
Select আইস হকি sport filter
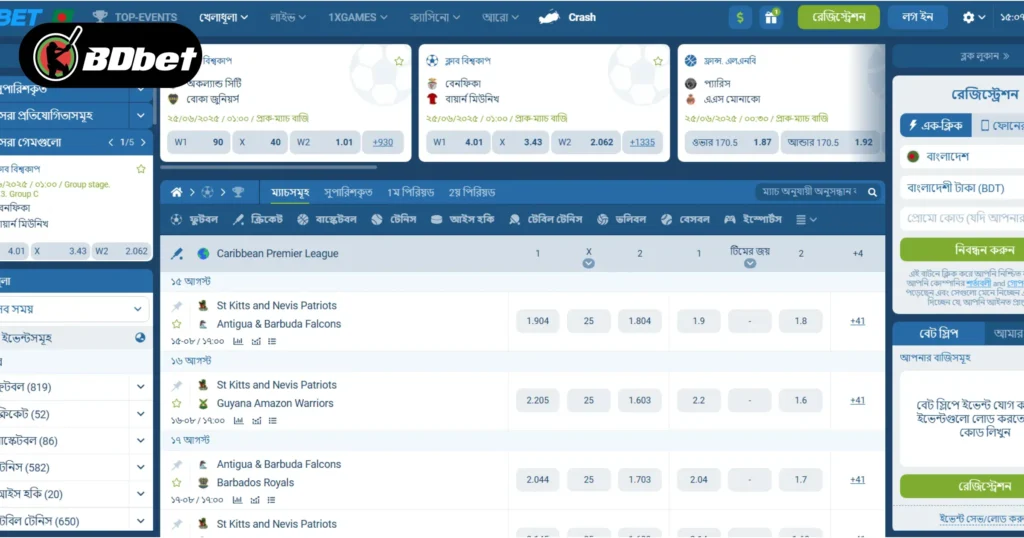point(462,219)
